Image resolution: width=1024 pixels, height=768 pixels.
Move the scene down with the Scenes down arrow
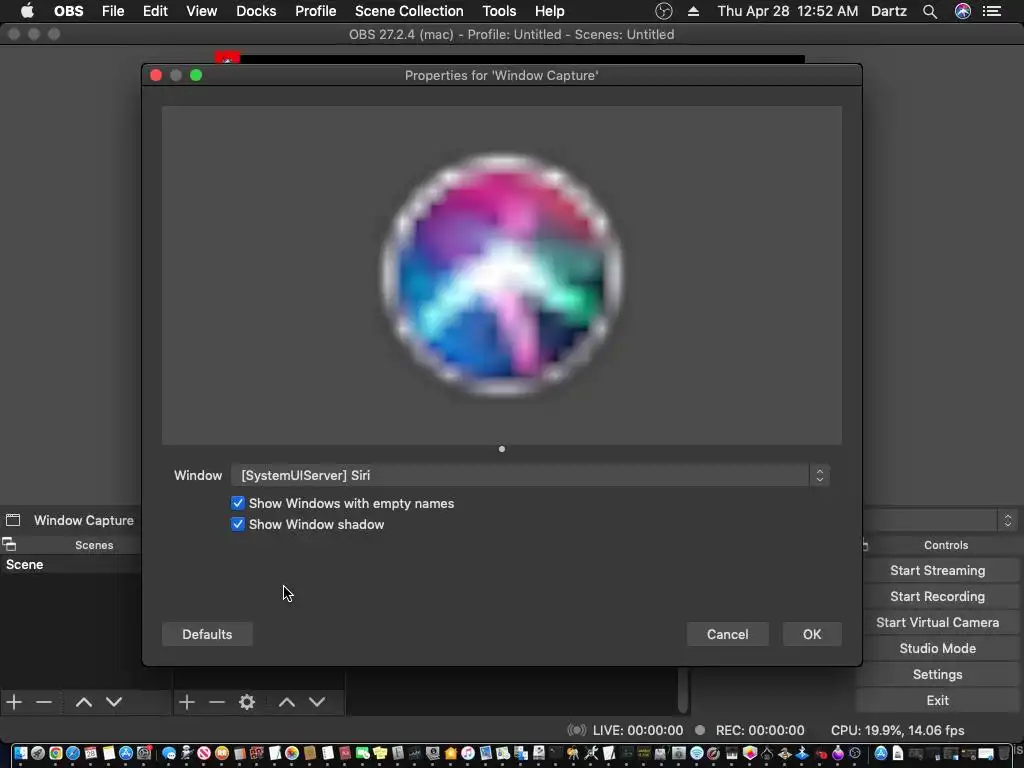pos(114,702)
